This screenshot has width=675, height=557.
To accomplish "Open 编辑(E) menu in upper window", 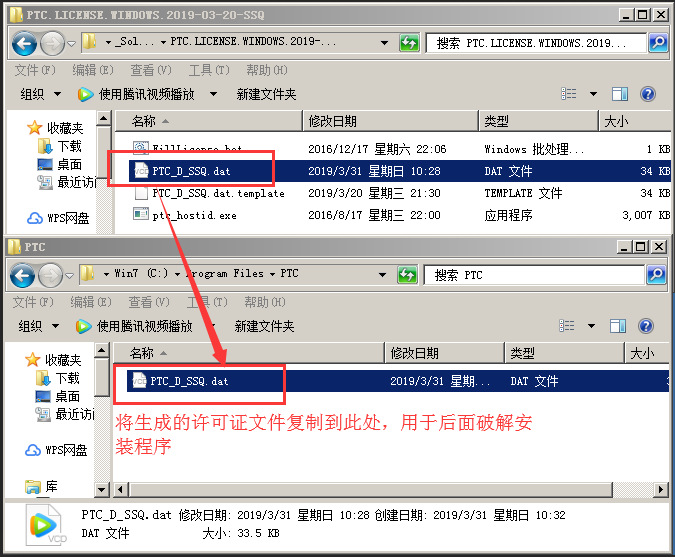I will click(93, 70).
